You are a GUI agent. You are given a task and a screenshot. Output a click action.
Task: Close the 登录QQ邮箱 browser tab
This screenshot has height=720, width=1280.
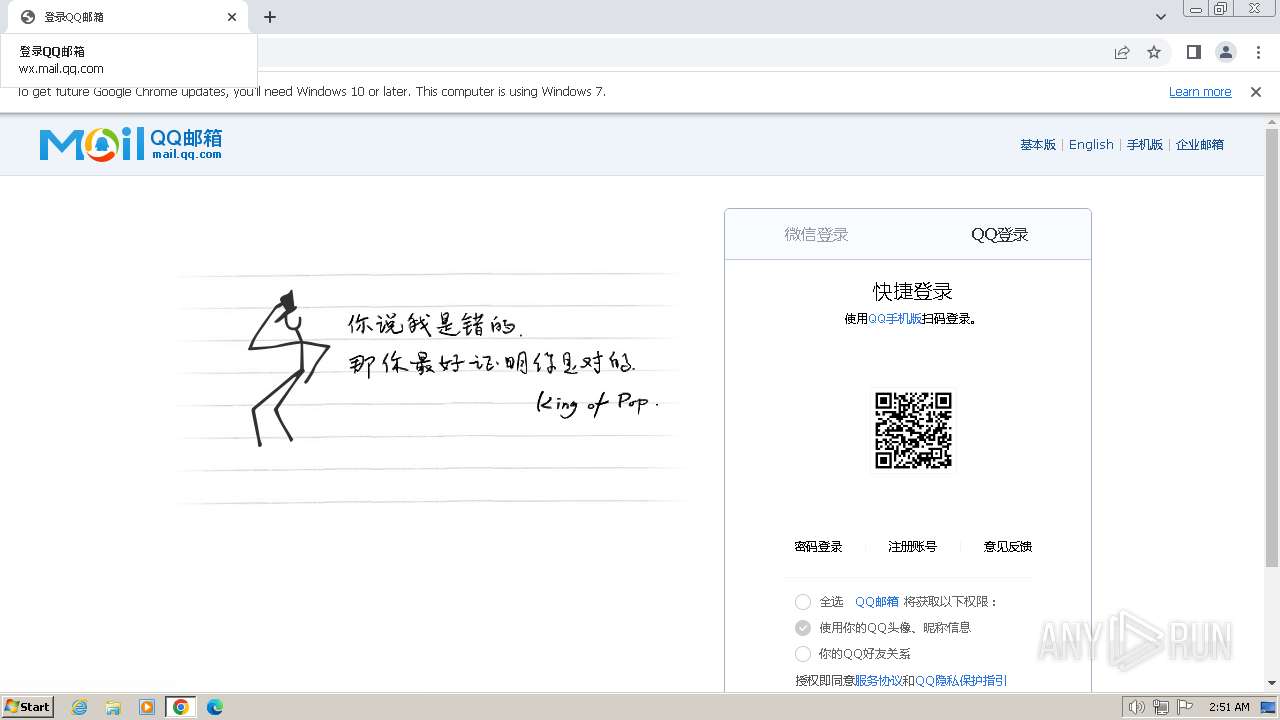pyautogui.click(x=232, y=17)
